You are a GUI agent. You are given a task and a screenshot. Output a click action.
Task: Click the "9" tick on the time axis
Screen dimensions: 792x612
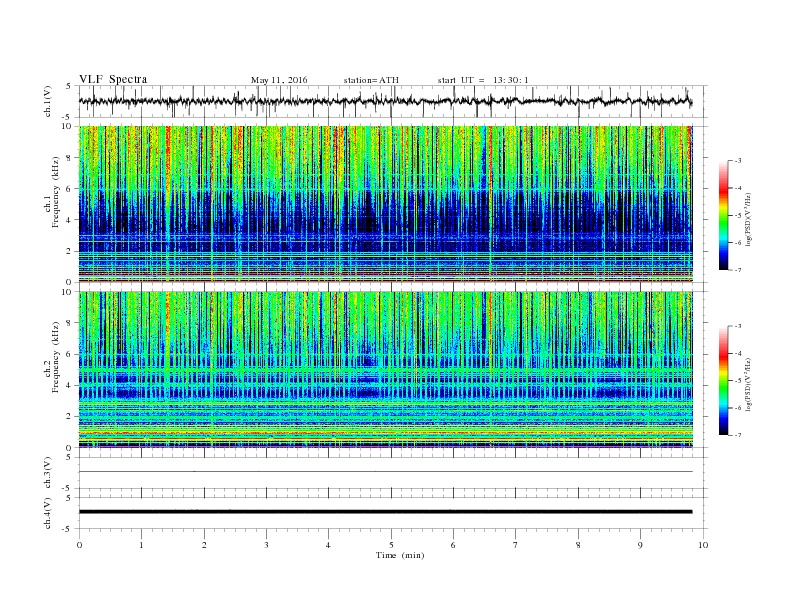[x=640, y=545]
